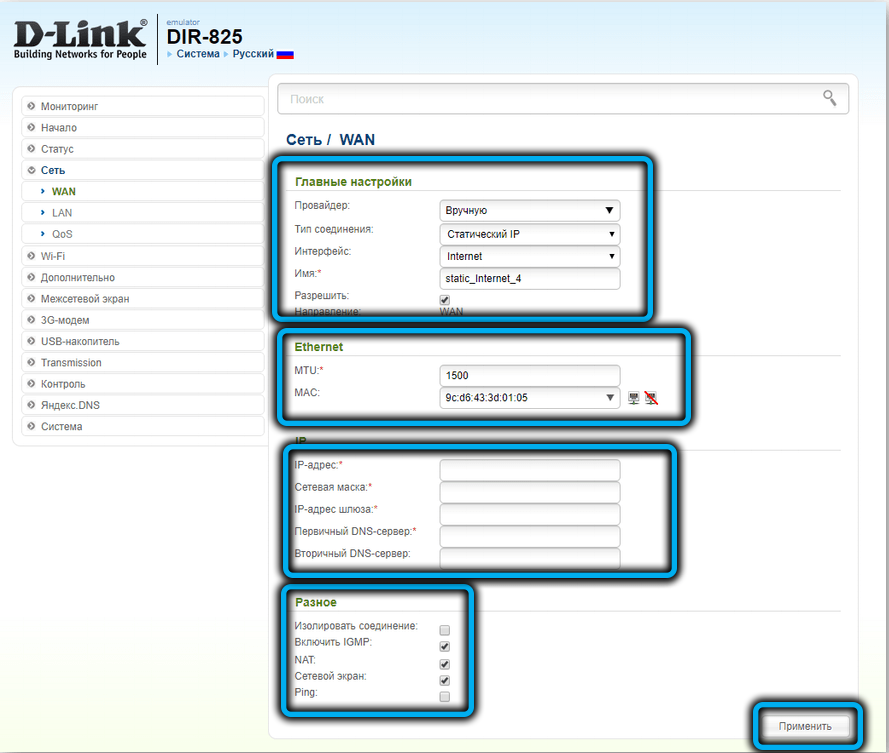The width and height of the screenshot is (889, 753).
Task: Toggle the Разрешить checkbox
Action: tap(445, 300)
